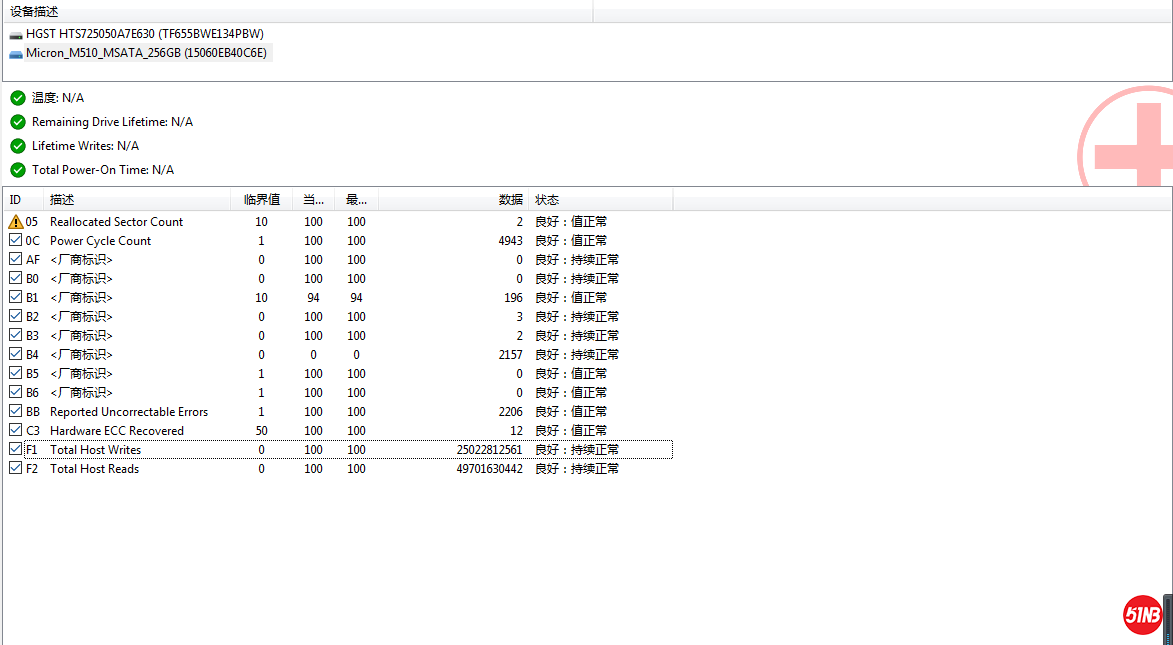This screenshot has height=645, width=1173.
Task: Click status 良好：值正常 in BB row
Action: pyautogui.click(x=571, y=412)
